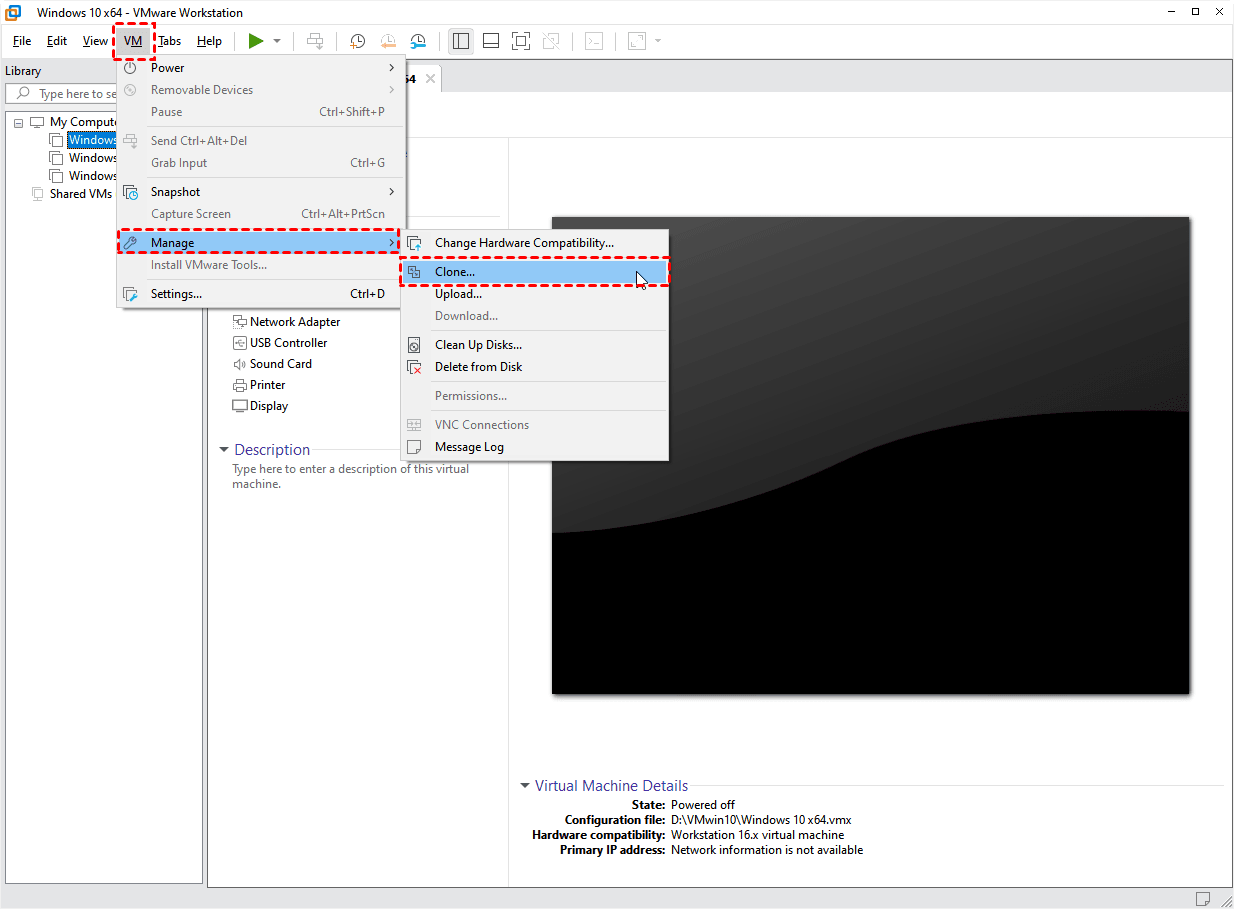Choose Delete from Disk in submenu

point(478,367)
